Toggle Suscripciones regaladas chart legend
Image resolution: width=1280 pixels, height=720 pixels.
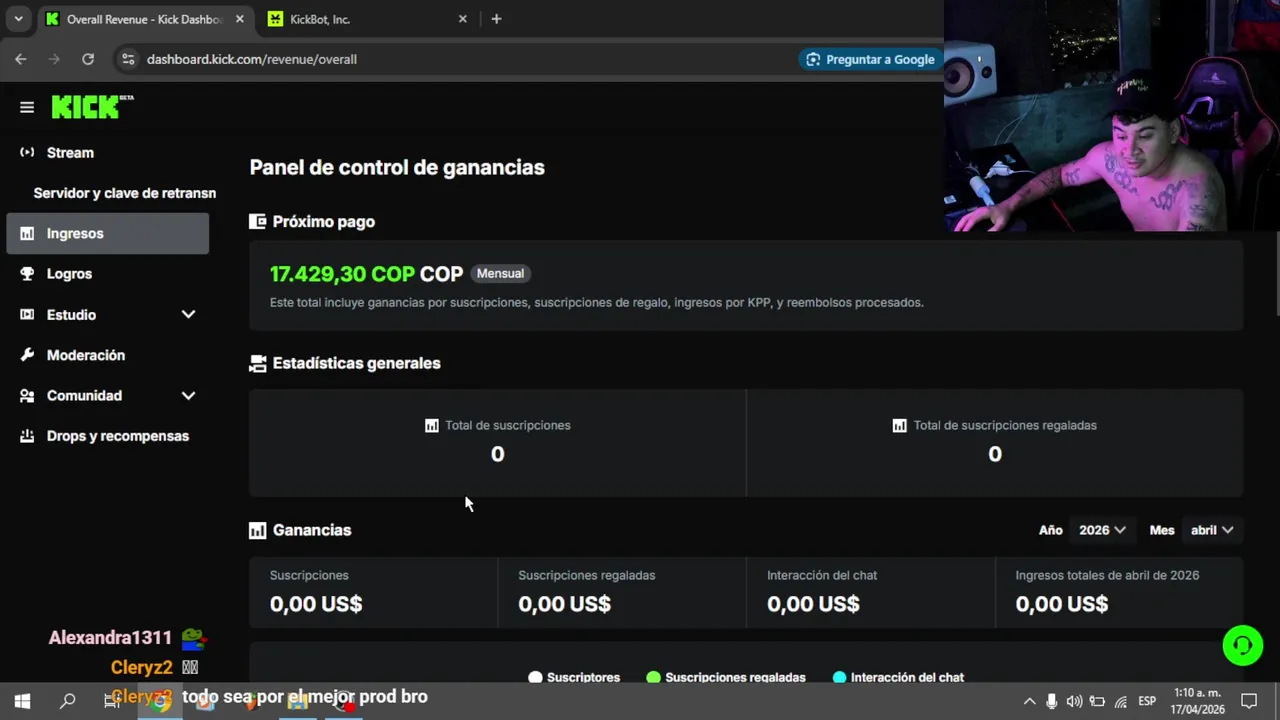point(725,677)
